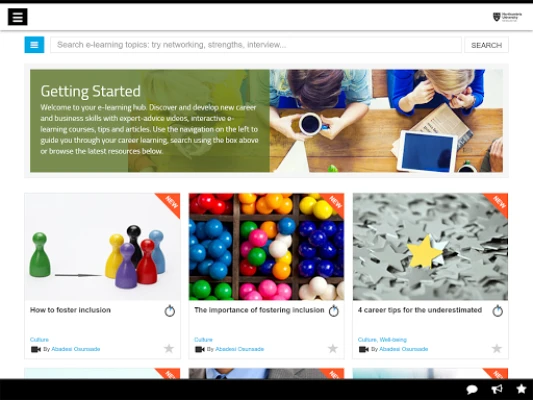Click watch-later icon on importance of fostering inclusion

[x=334, y=311]
